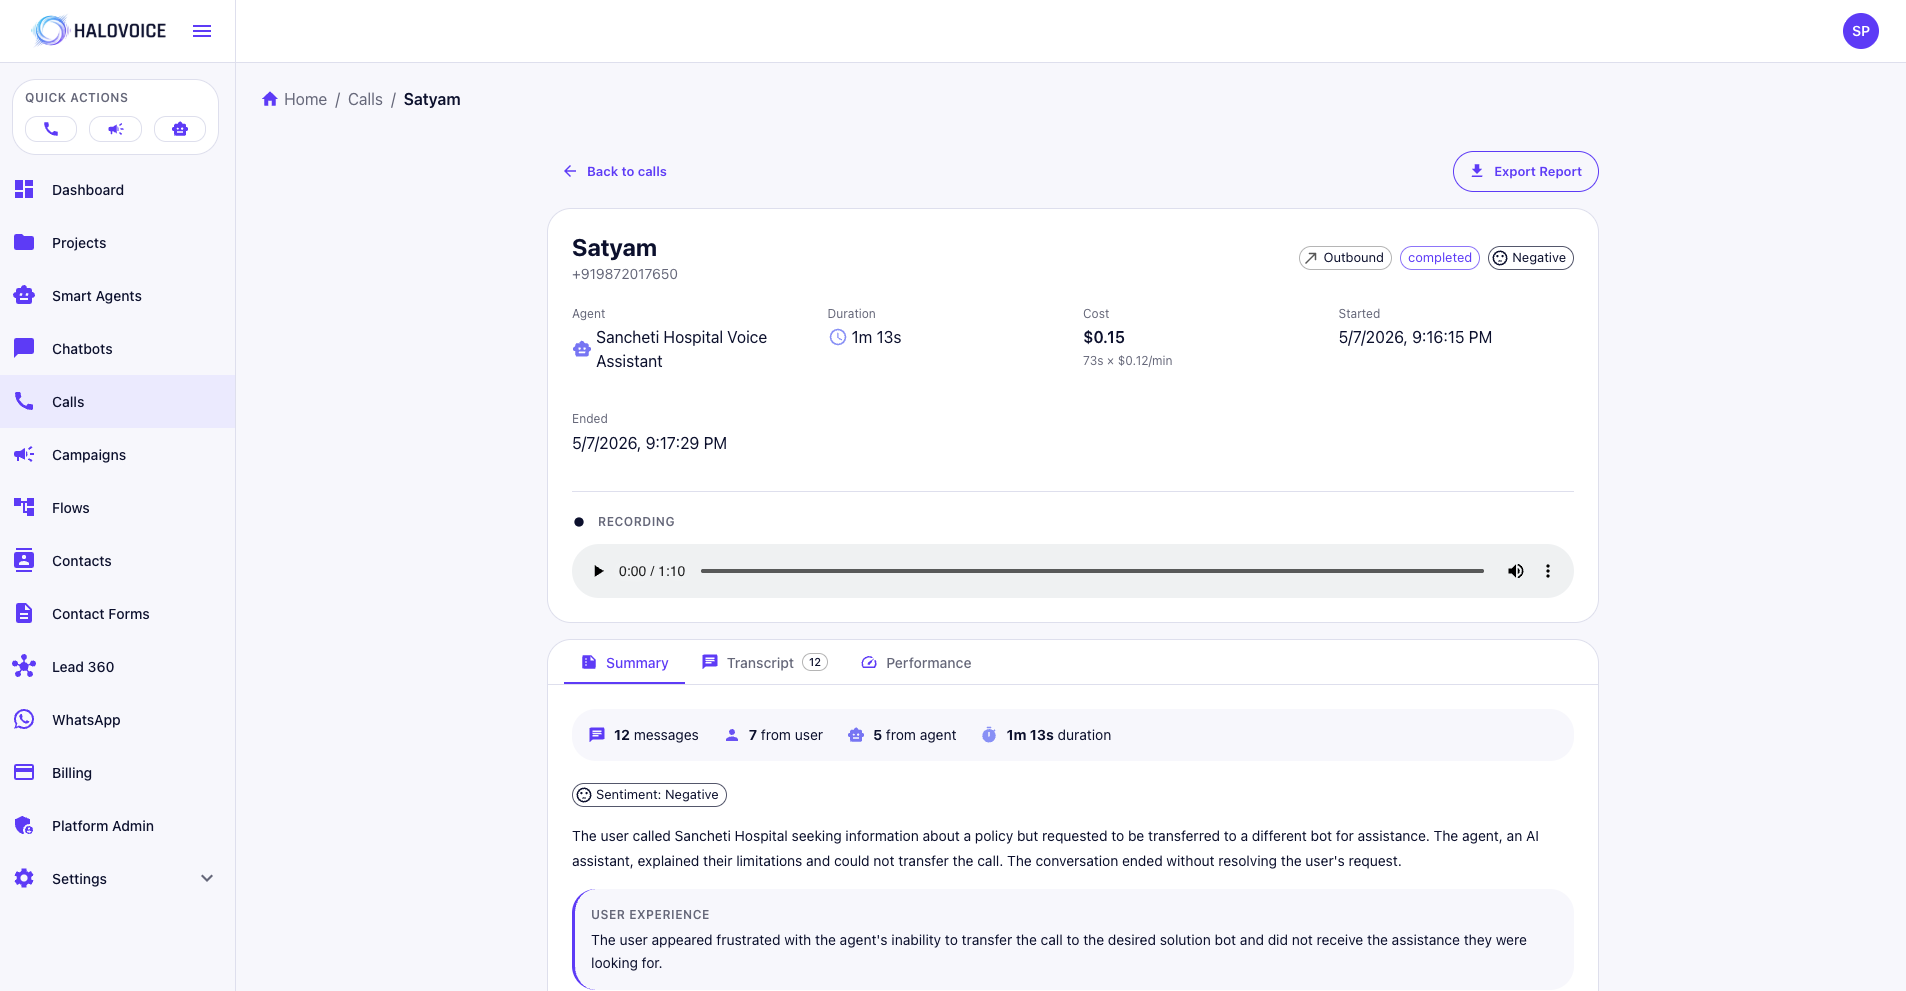Screen dimensions: 1906x991
Task: Click the HaloVoice logo
Action: point(99,31)
